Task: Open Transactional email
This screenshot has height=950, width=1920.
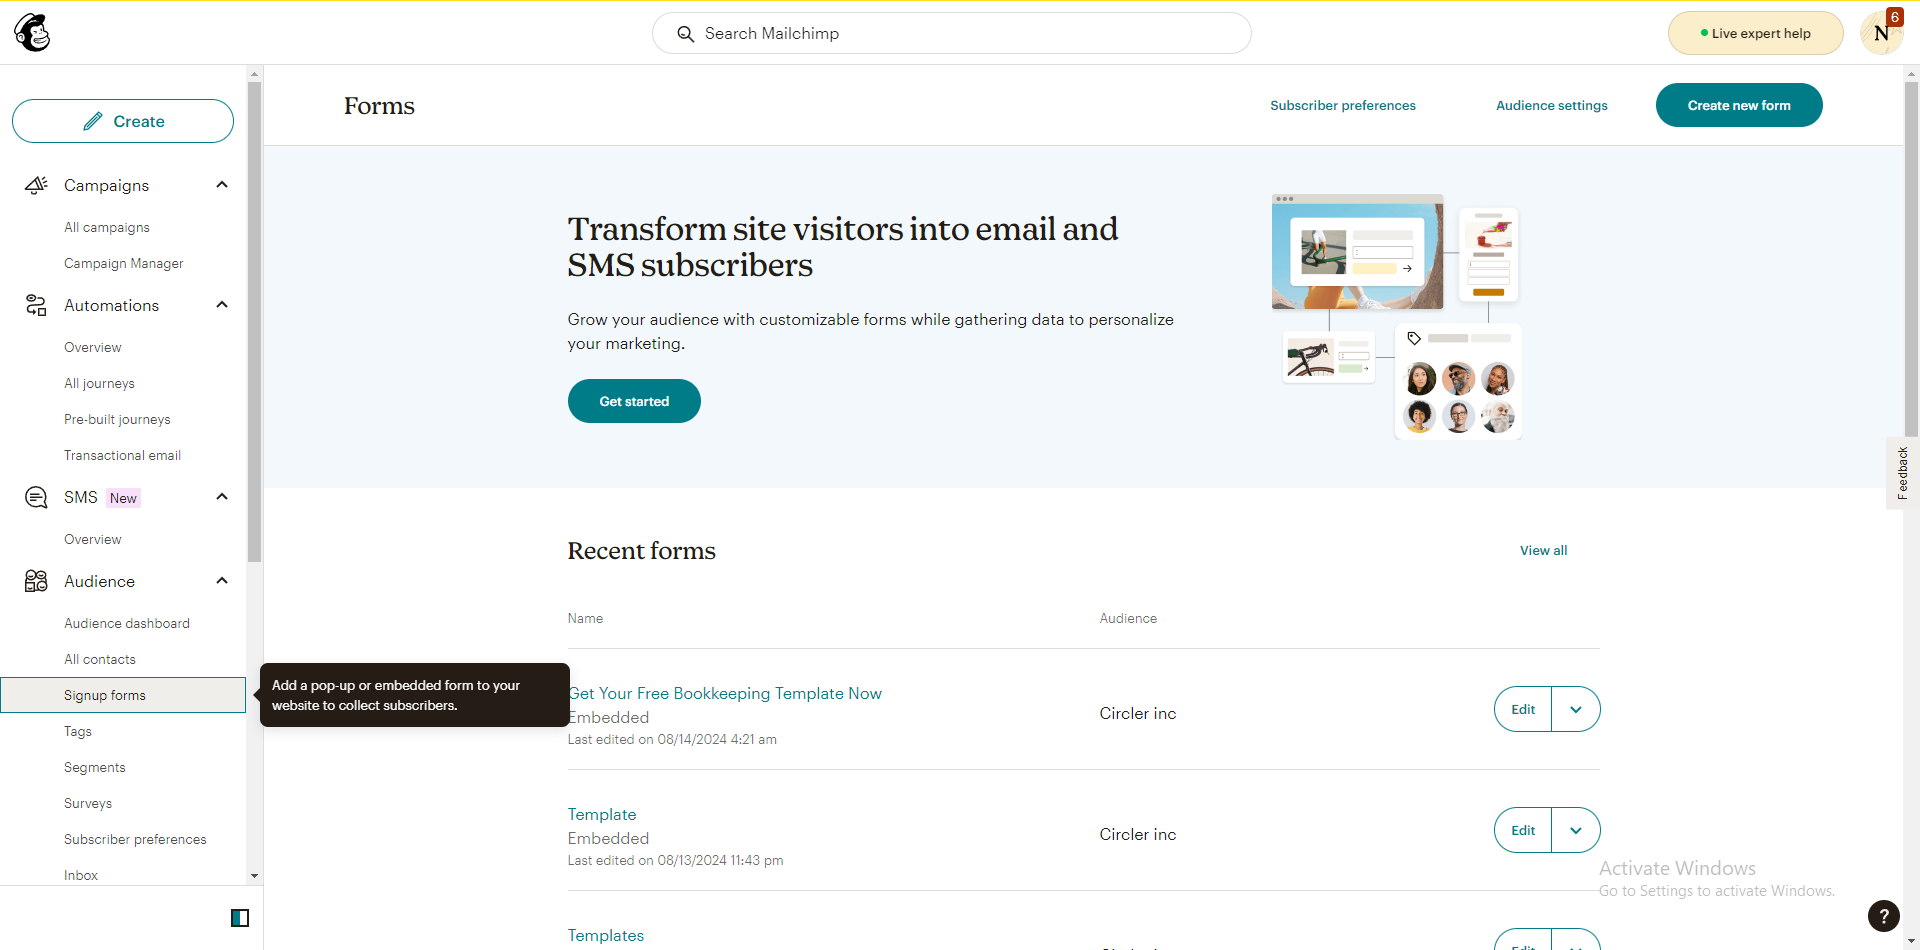Action: pos(123,455)
